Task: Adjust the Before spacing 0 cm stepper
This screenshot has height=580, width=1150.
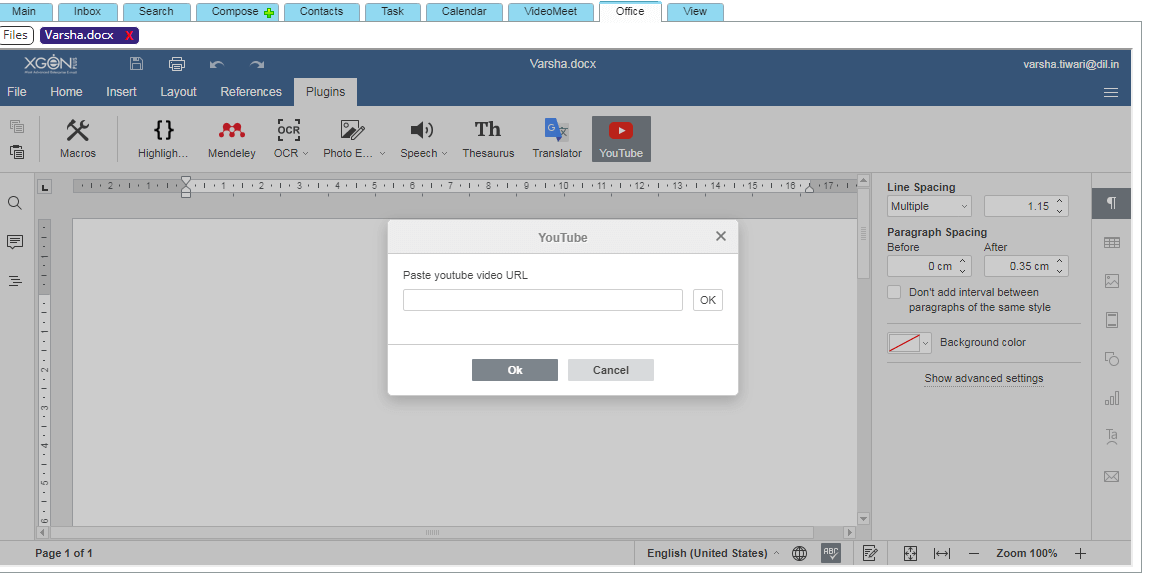Action: click(x=962, y=266)
